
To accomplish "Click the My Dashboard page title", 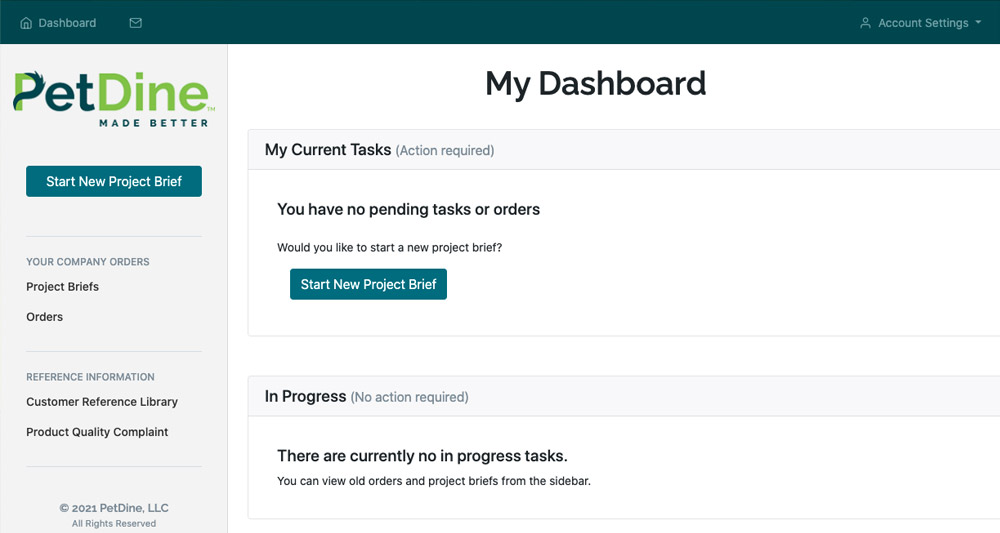I will [596, 84].
